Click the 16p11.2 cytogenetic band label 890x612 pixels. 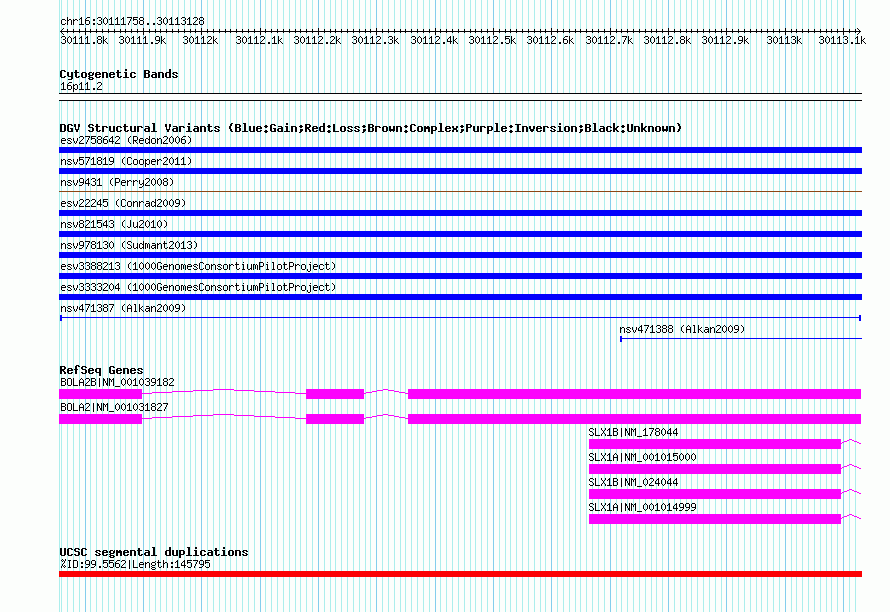pyautogui.click(x=81, y=86)
